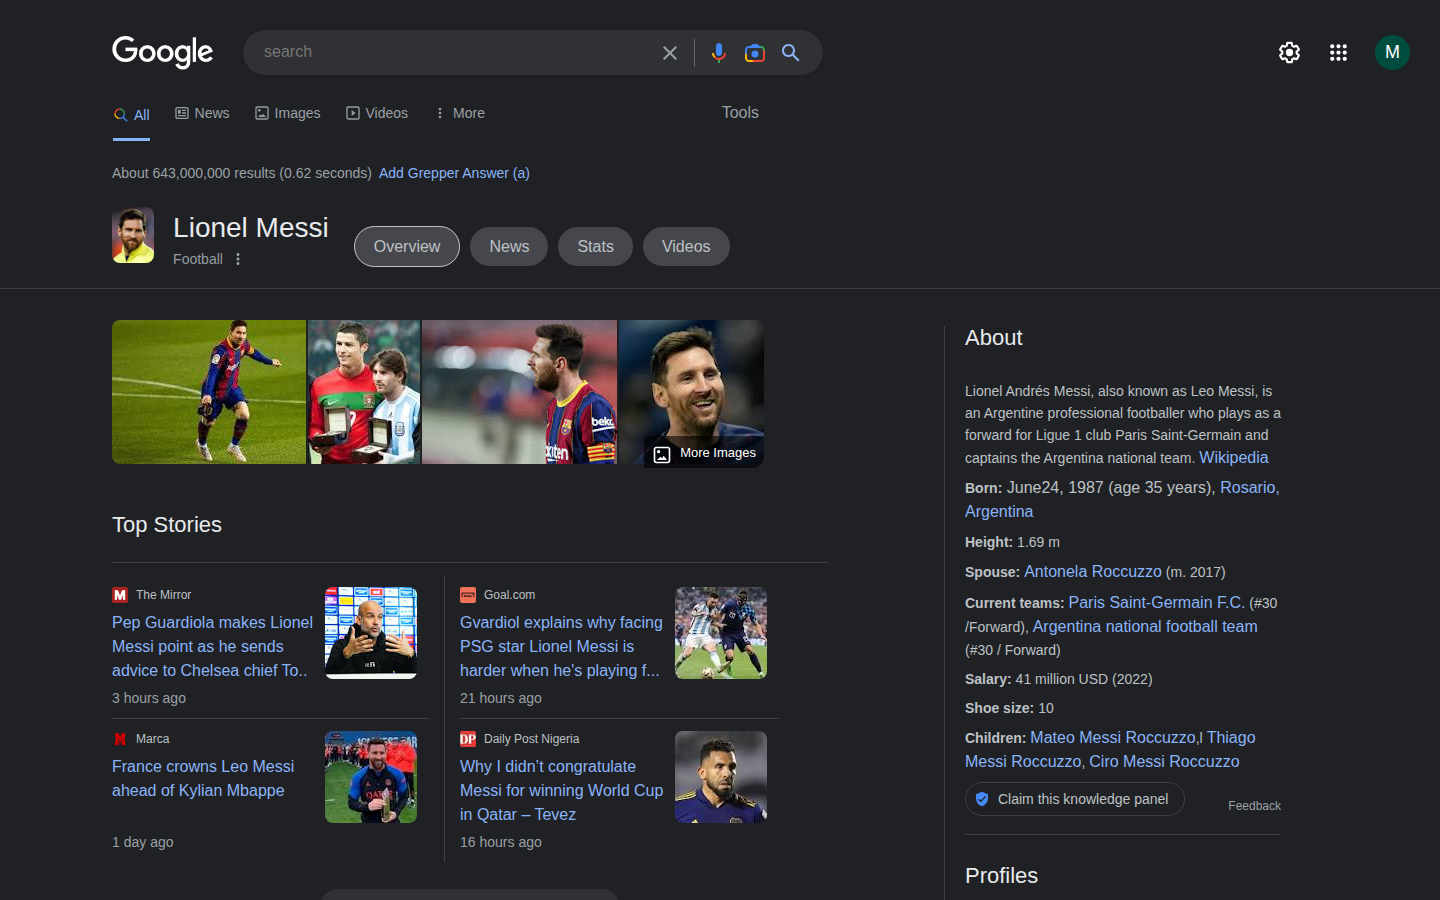The width and height of the screenshot is (1440, 900).
Task: Click the magnifying glass search icon
Action: (791, 53)
